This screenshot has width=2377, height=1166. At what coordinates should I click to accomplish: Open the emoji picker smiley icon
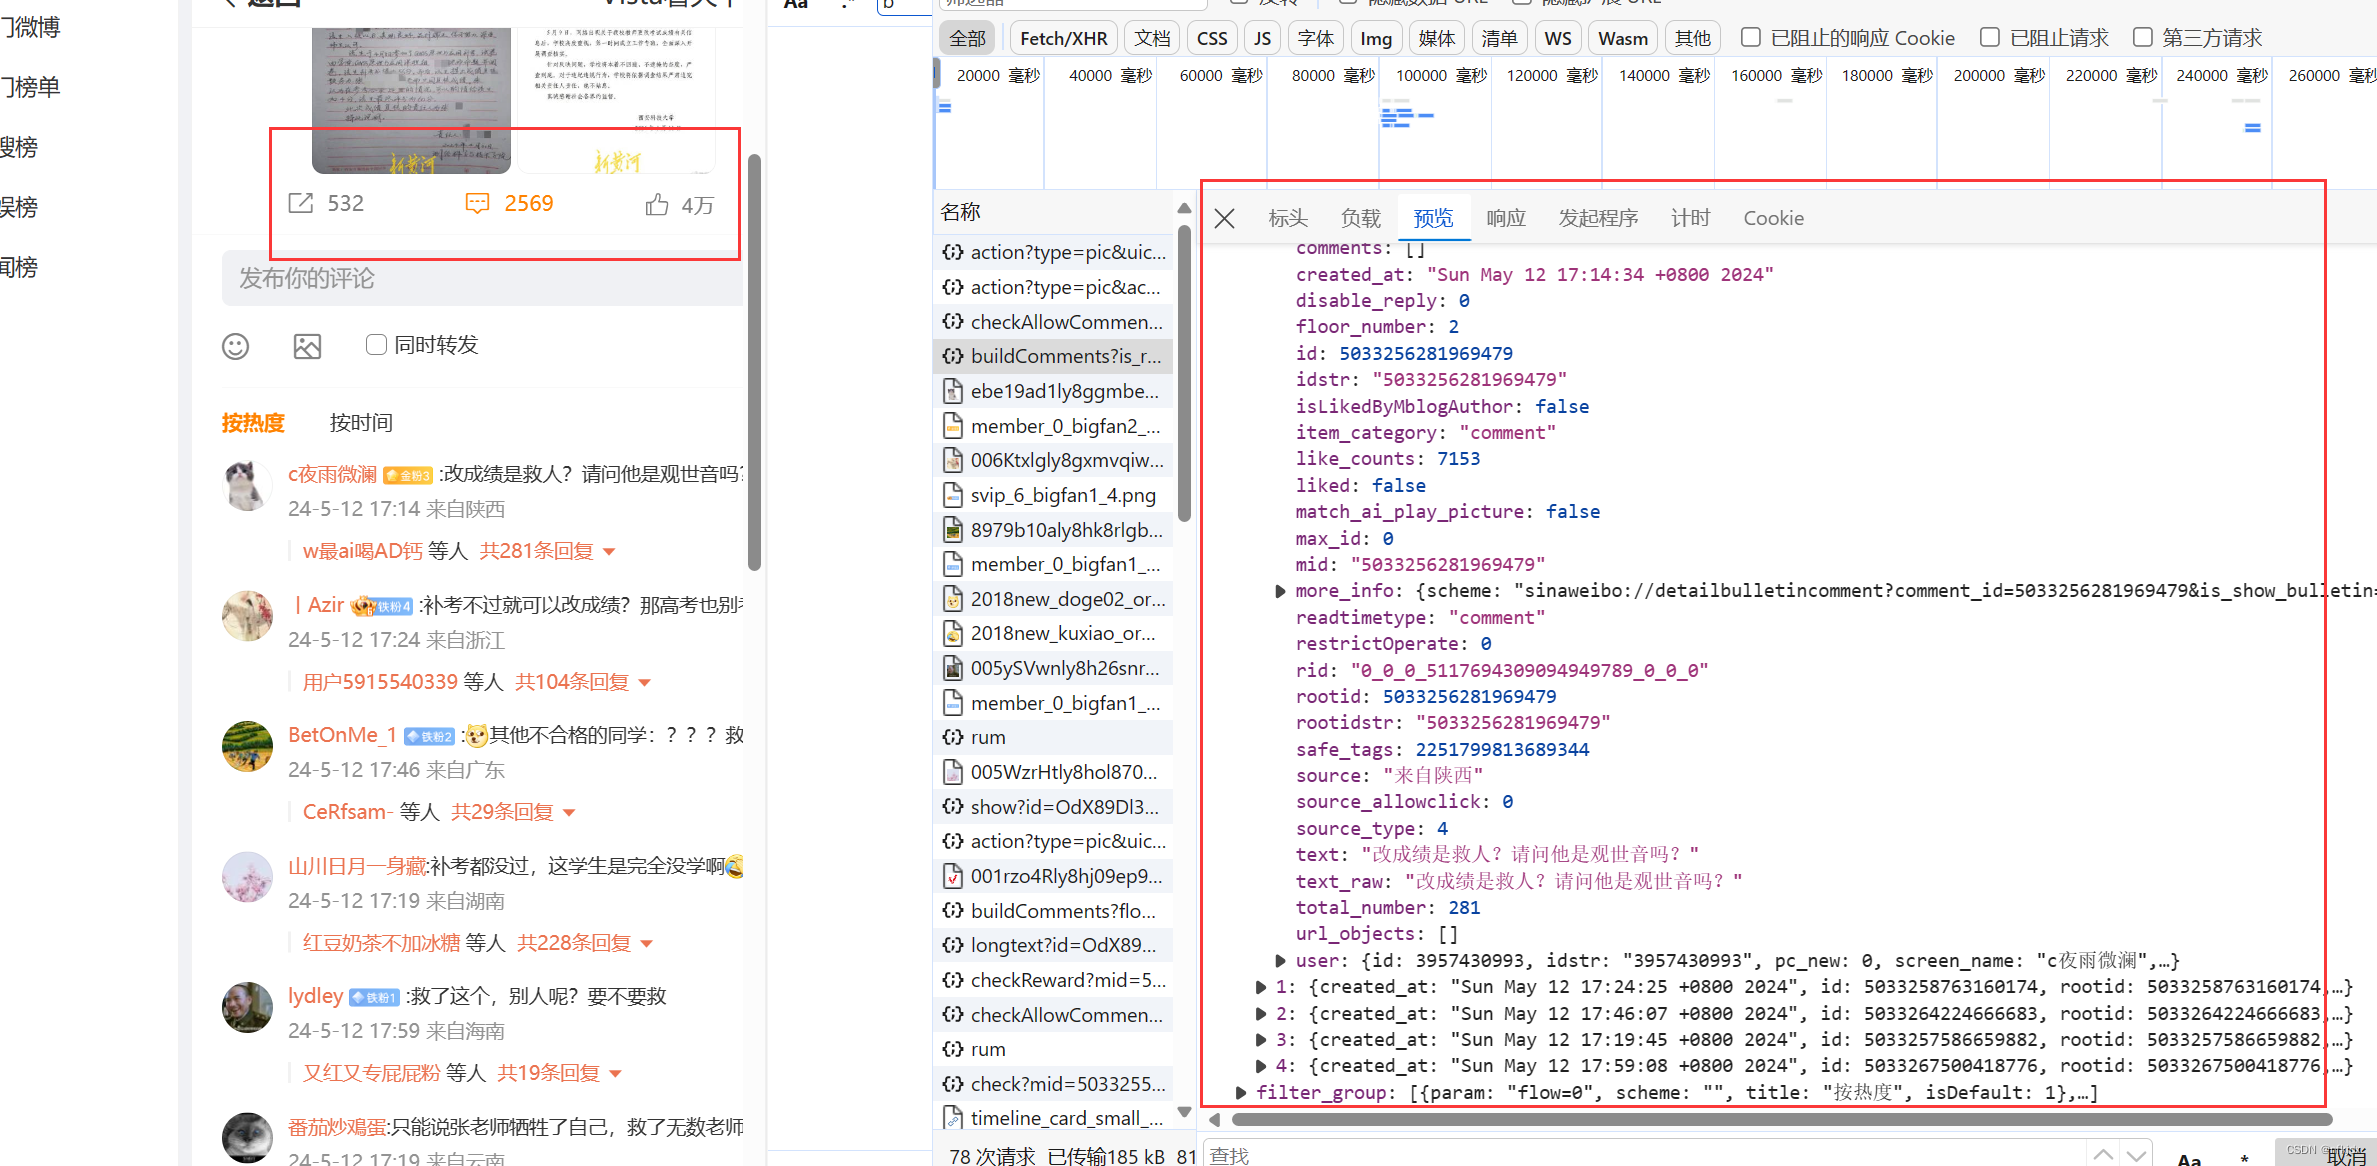[x=235, y=346]
